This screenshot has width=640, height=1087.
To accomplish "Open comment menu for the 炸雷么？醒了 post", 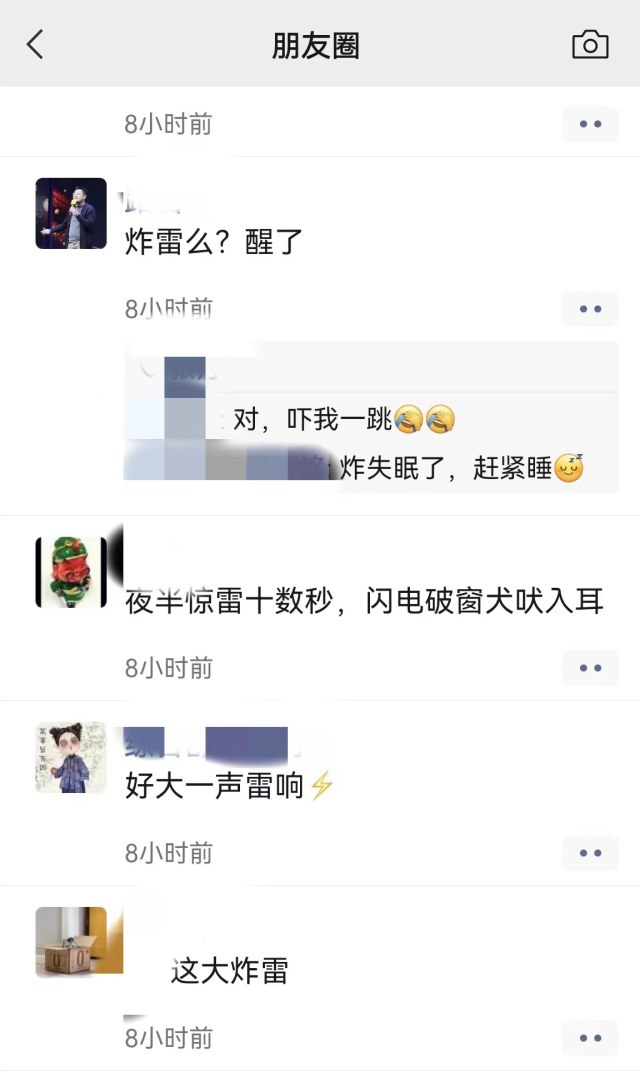I will click(x=590, y=308).
